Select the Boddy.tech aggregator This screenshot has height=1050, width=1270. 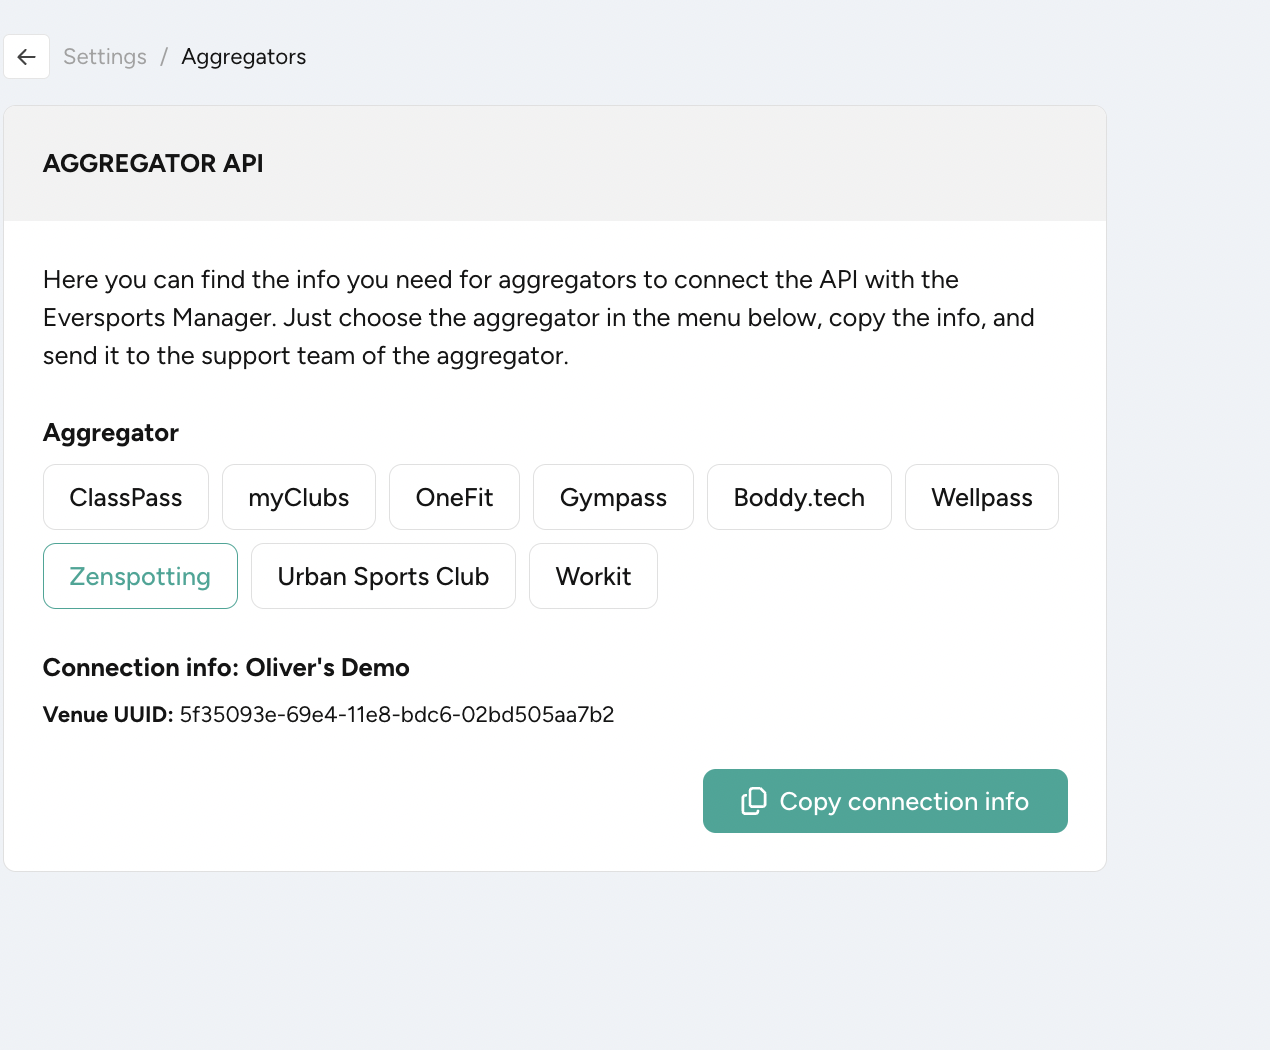pos(799,497)
